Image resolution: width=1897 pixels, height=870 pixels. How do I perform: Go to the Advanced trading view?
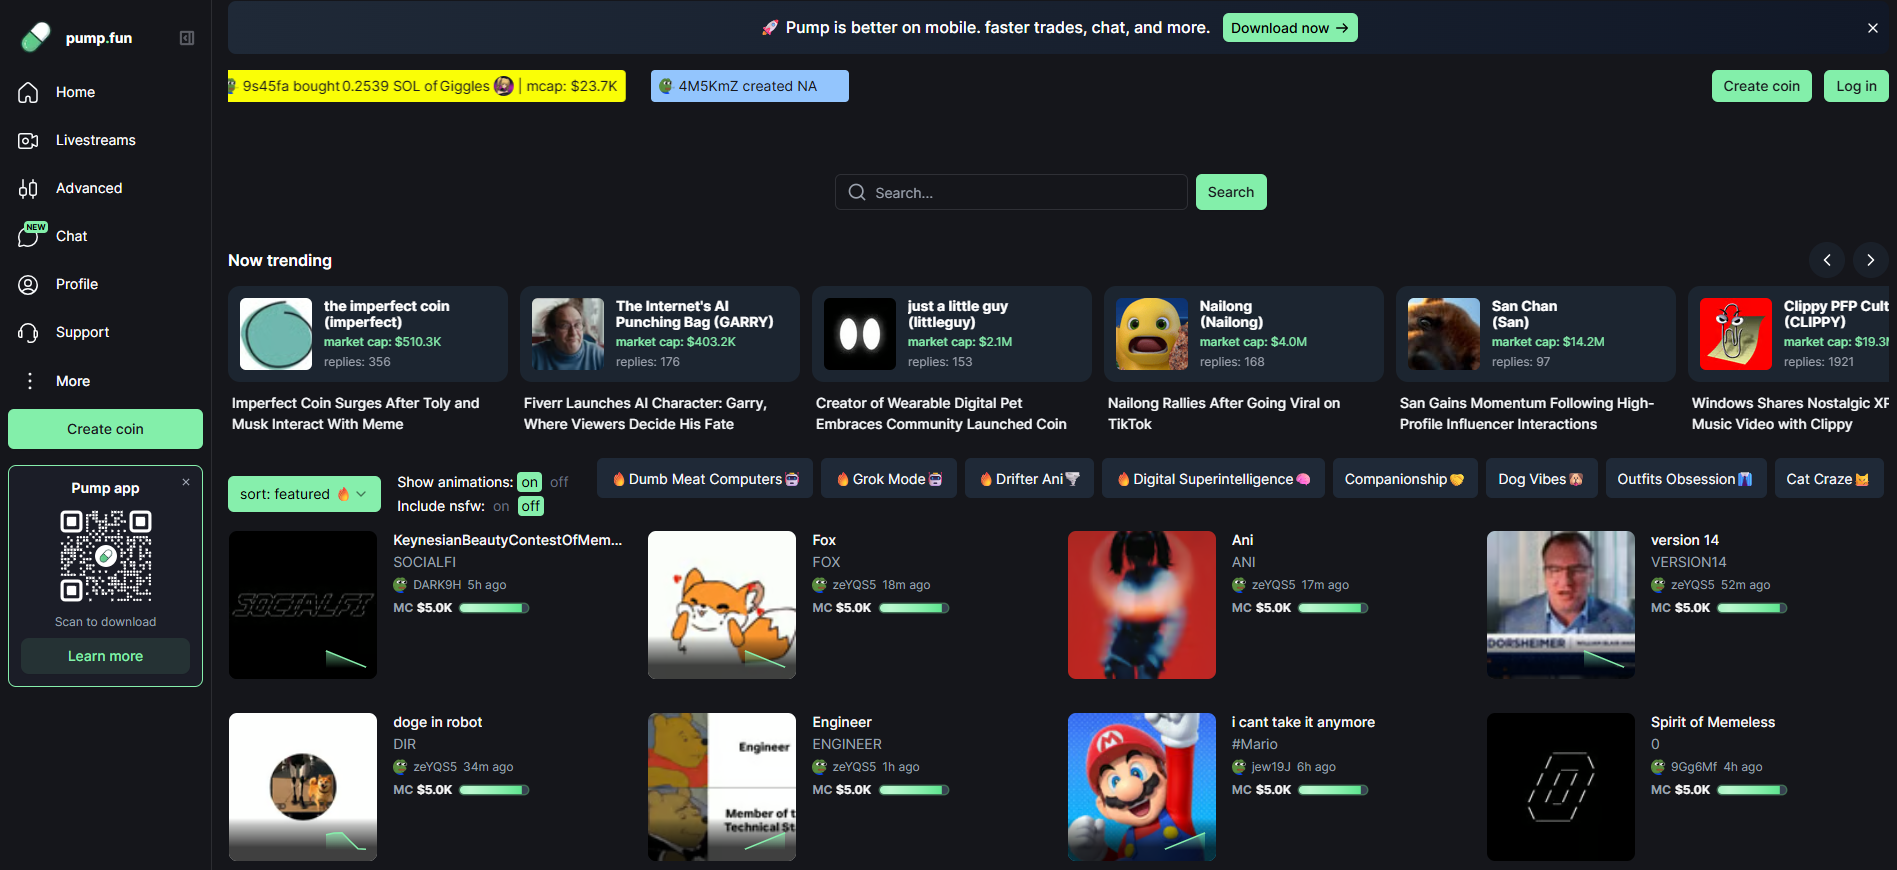point(88,188)
